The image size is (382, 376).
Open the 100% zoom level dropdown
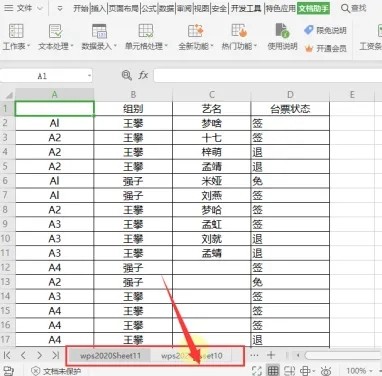pyautogui.click(x=361, y=371)
